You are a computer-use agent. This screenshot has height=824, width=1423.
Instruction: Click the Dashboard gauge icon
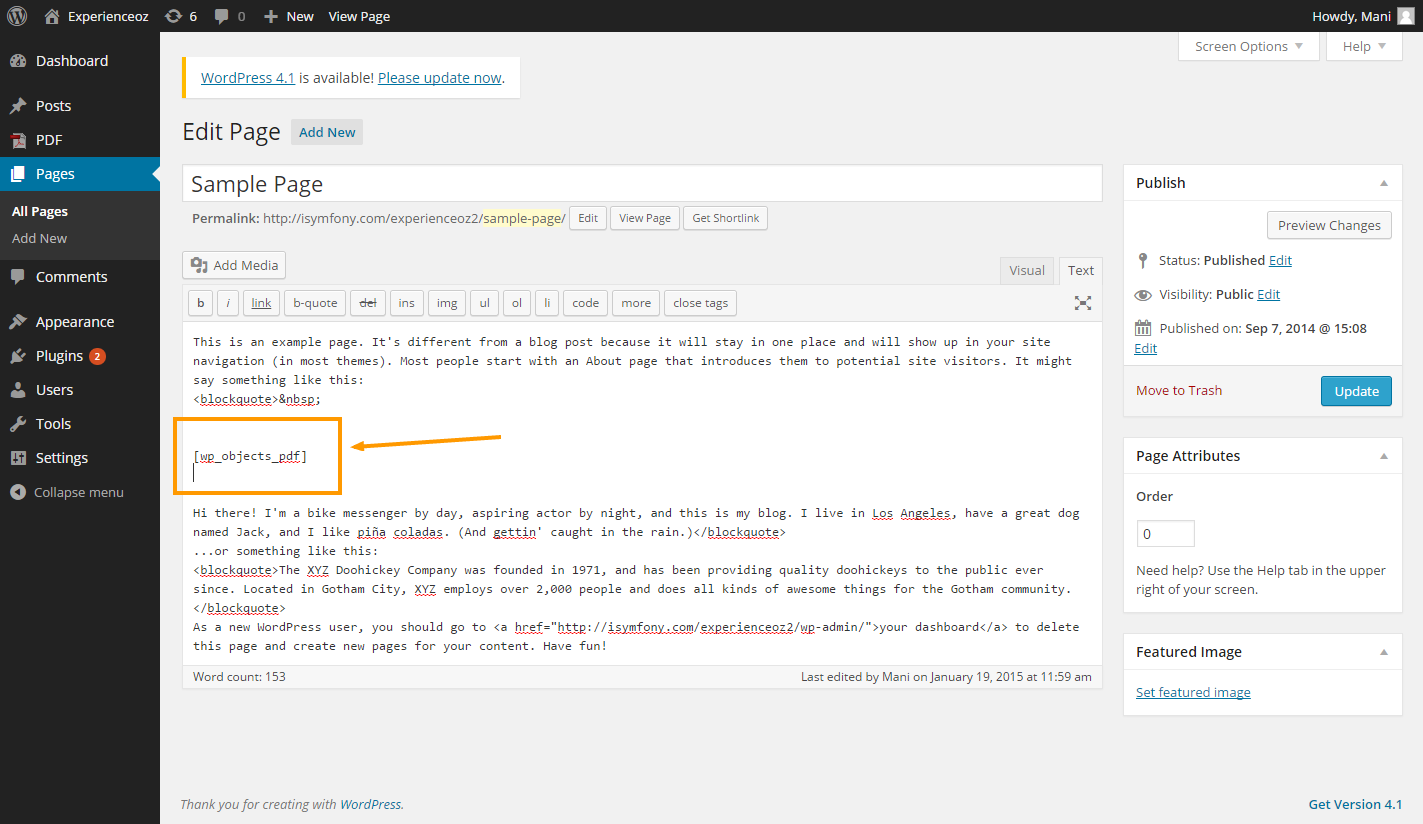[x=18, y=61]
